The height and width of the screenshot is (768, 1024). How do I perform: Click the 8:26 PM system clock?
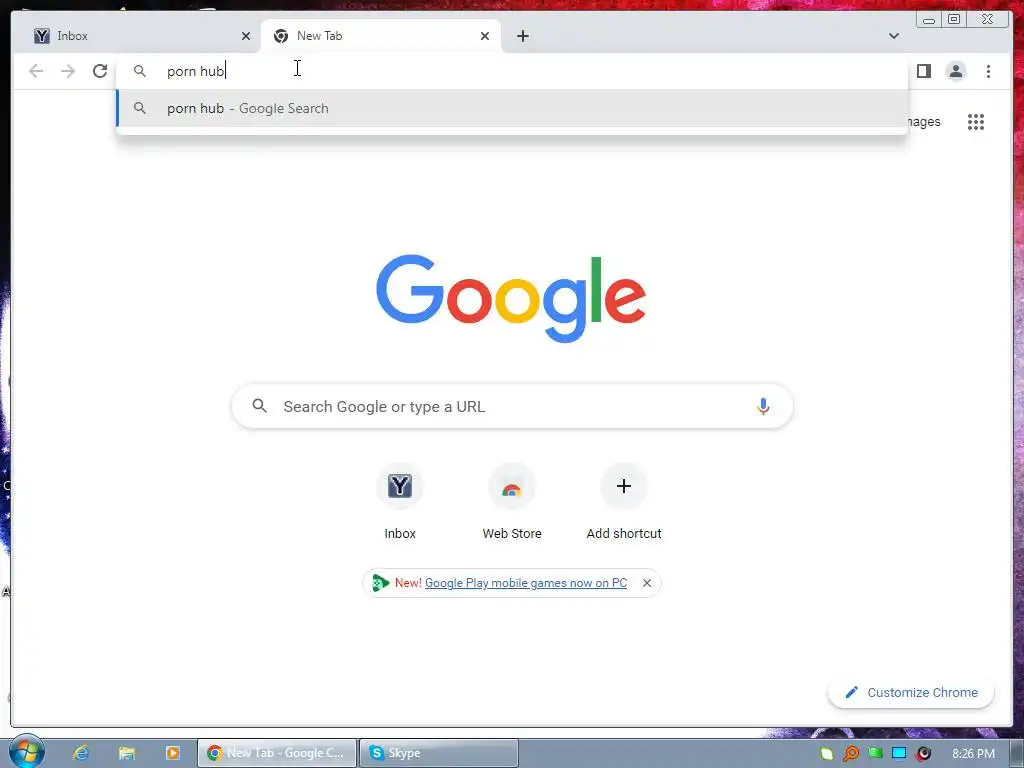pos(973,754)
